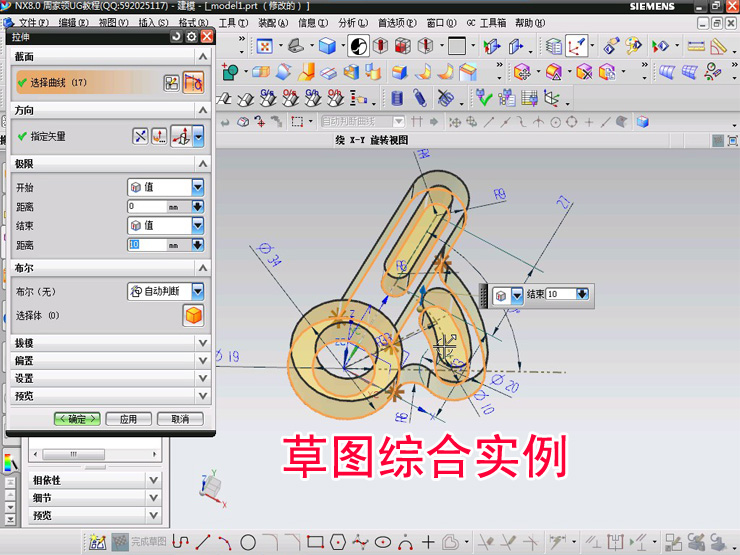Viewport: 740px width, 555px height.
Task: Collapse the 布尔 section
Action: [x=203, y=268]
